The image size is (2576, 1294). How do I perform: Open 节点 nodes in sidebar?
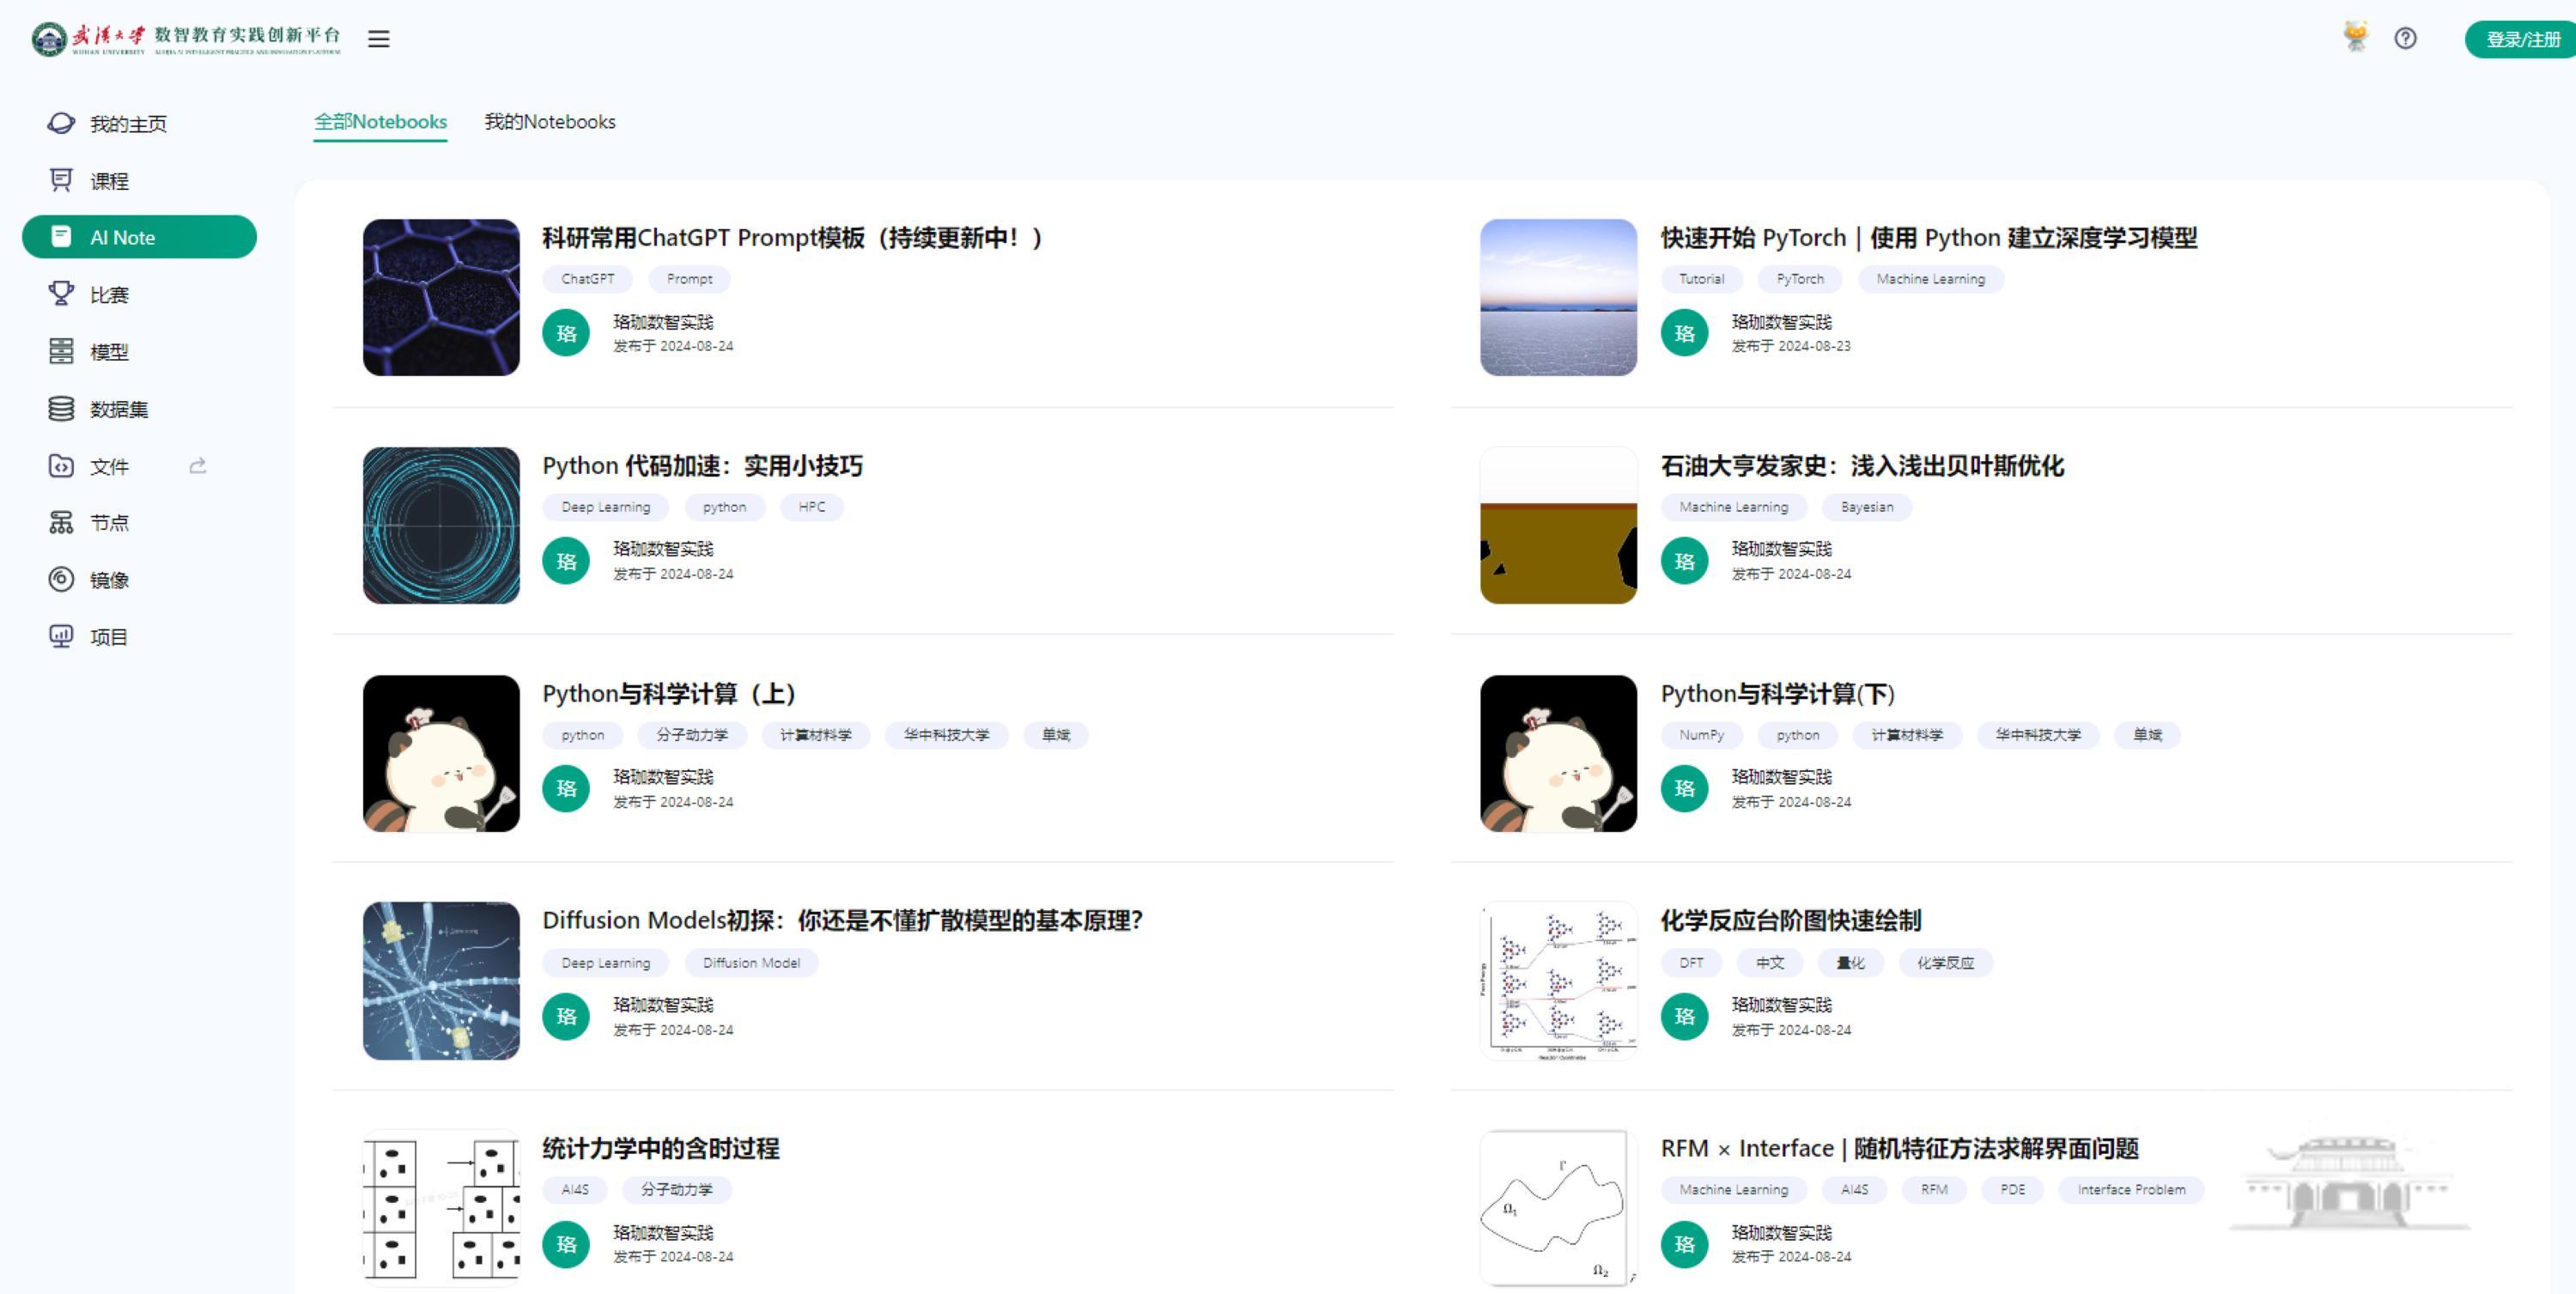[x=109, y=523]
